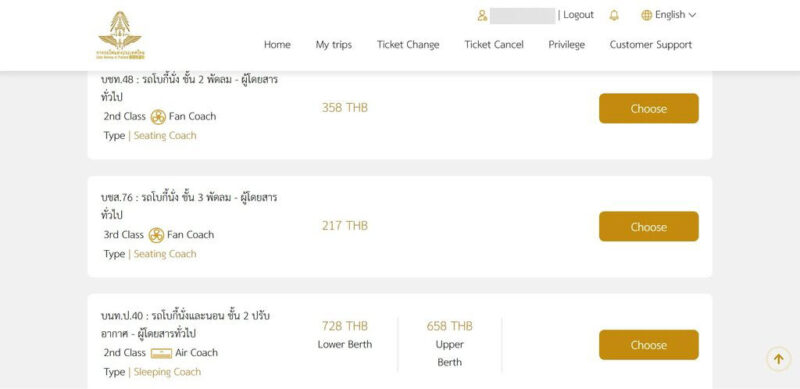Click the State Railway of Thailand logo
800x389 pixels.
(x=120, y=35)
